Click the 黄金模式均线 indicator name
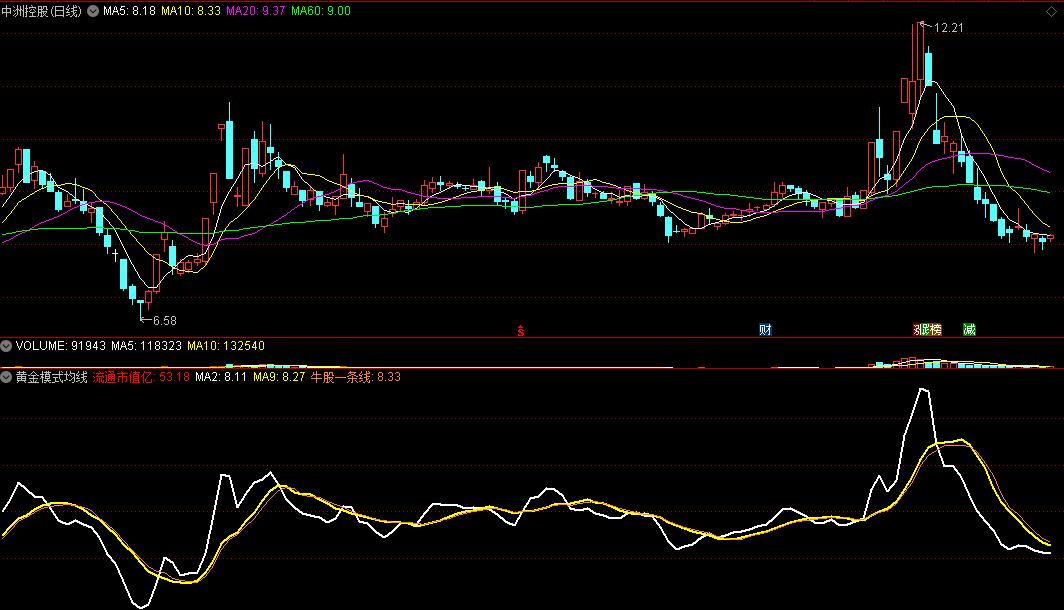Viewport: 1064px width, 610px height. 51,378
